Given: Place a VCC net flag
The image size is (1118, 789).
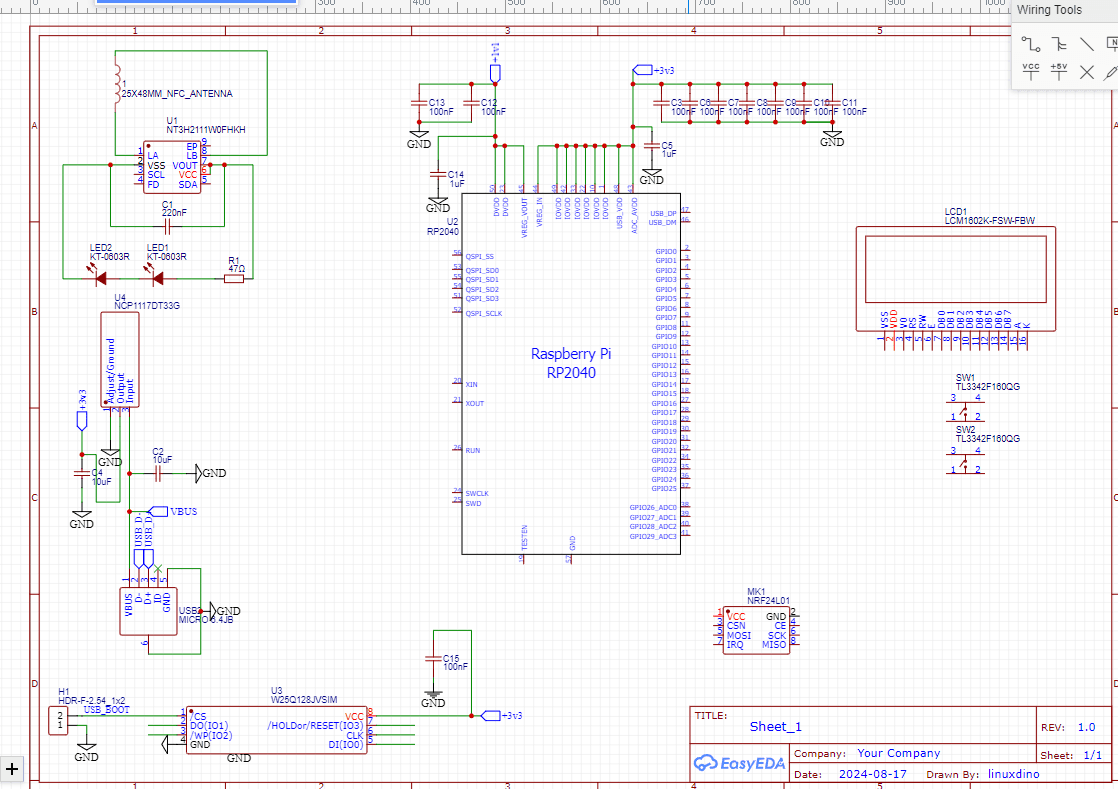Looking at the screenshot, I should [x=1031, y=71].
